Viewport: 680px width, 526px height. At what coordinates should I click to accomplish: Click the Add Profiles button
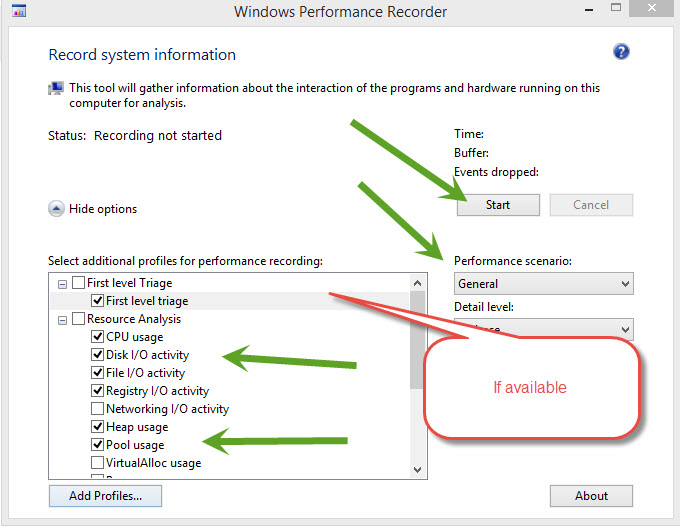point(105,496)
